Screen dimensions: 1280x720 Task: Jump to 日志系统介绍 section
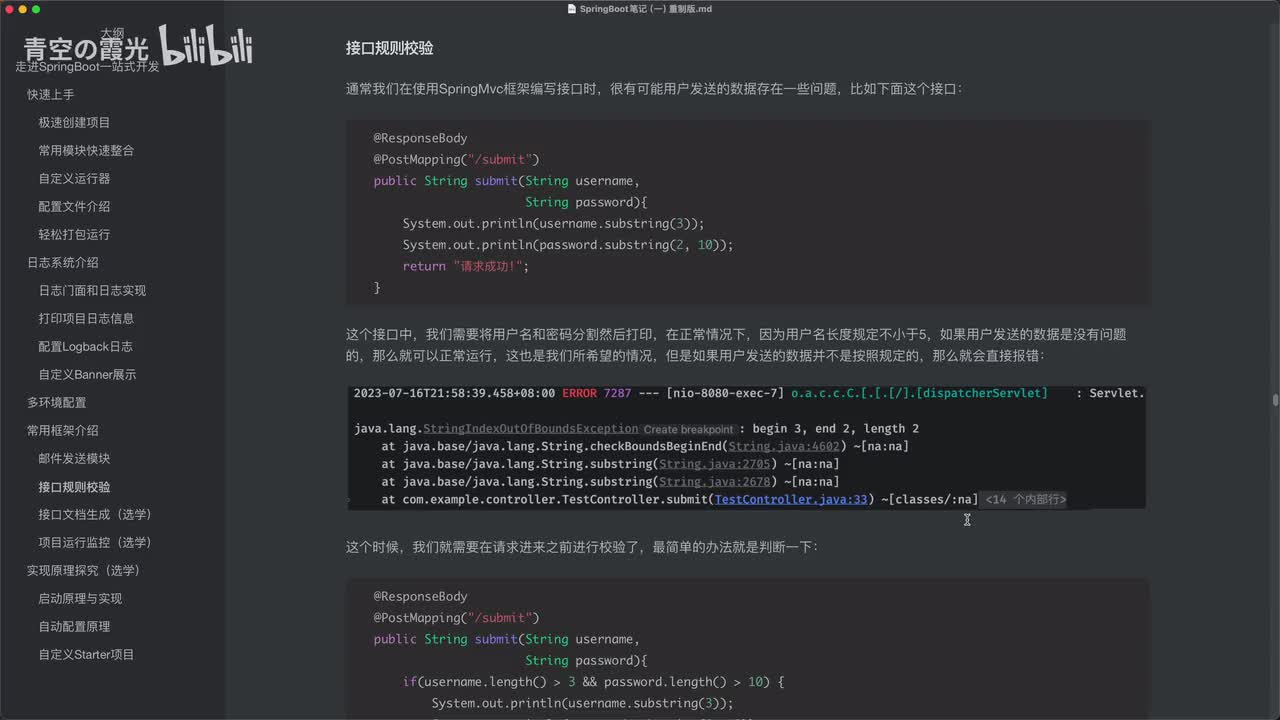(62, 262)
